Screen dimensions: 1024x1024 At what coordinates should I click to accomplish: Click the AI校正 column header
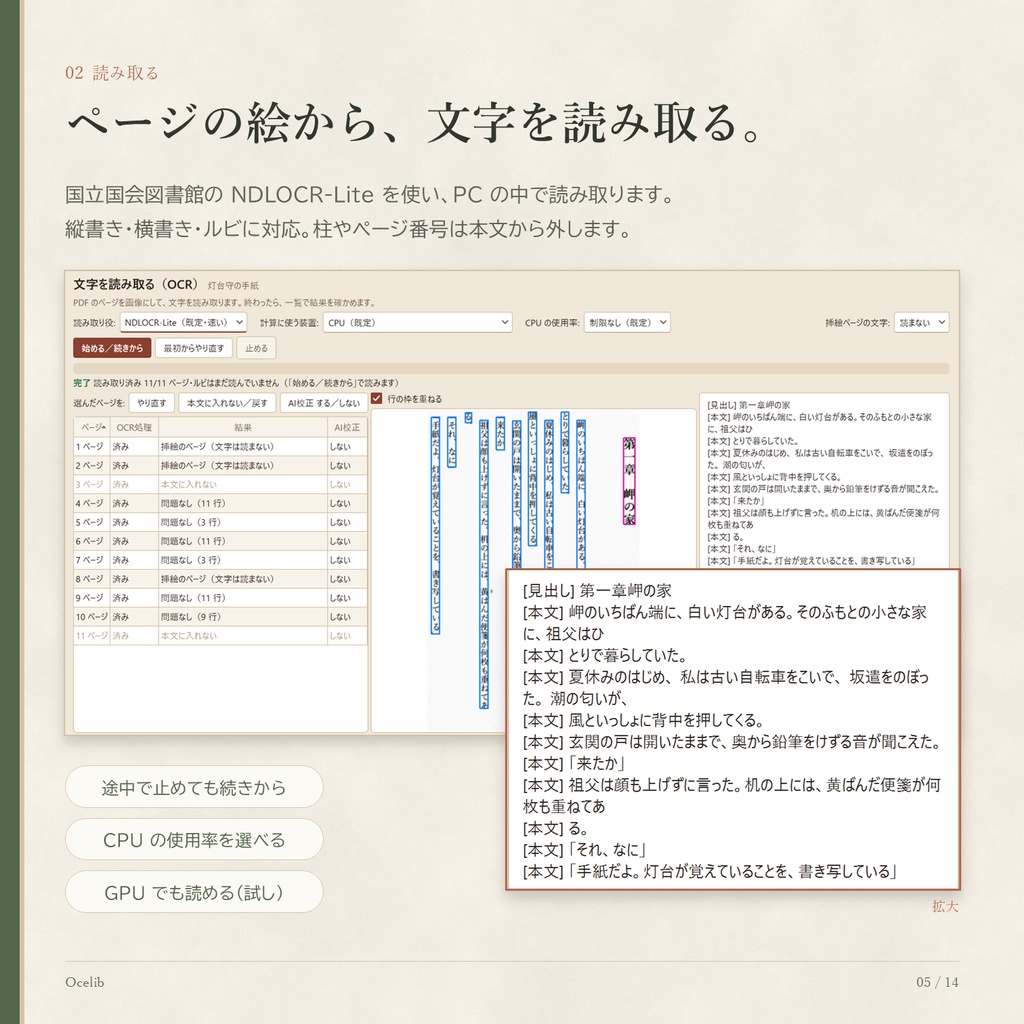point(347,427)
